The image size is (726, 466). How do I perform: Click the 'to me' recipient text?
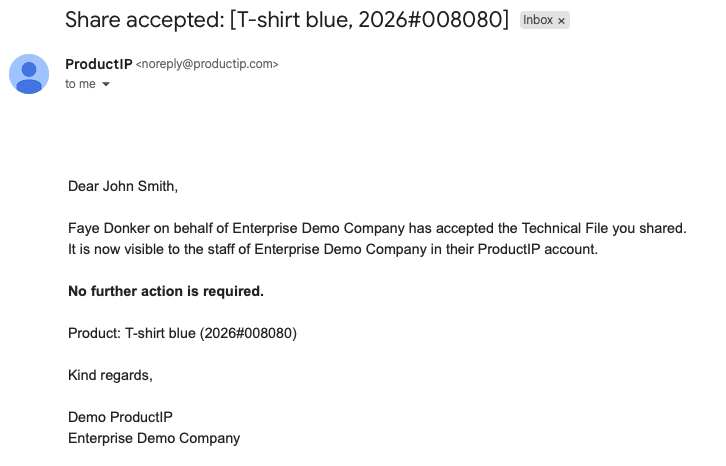click(80, 84)
